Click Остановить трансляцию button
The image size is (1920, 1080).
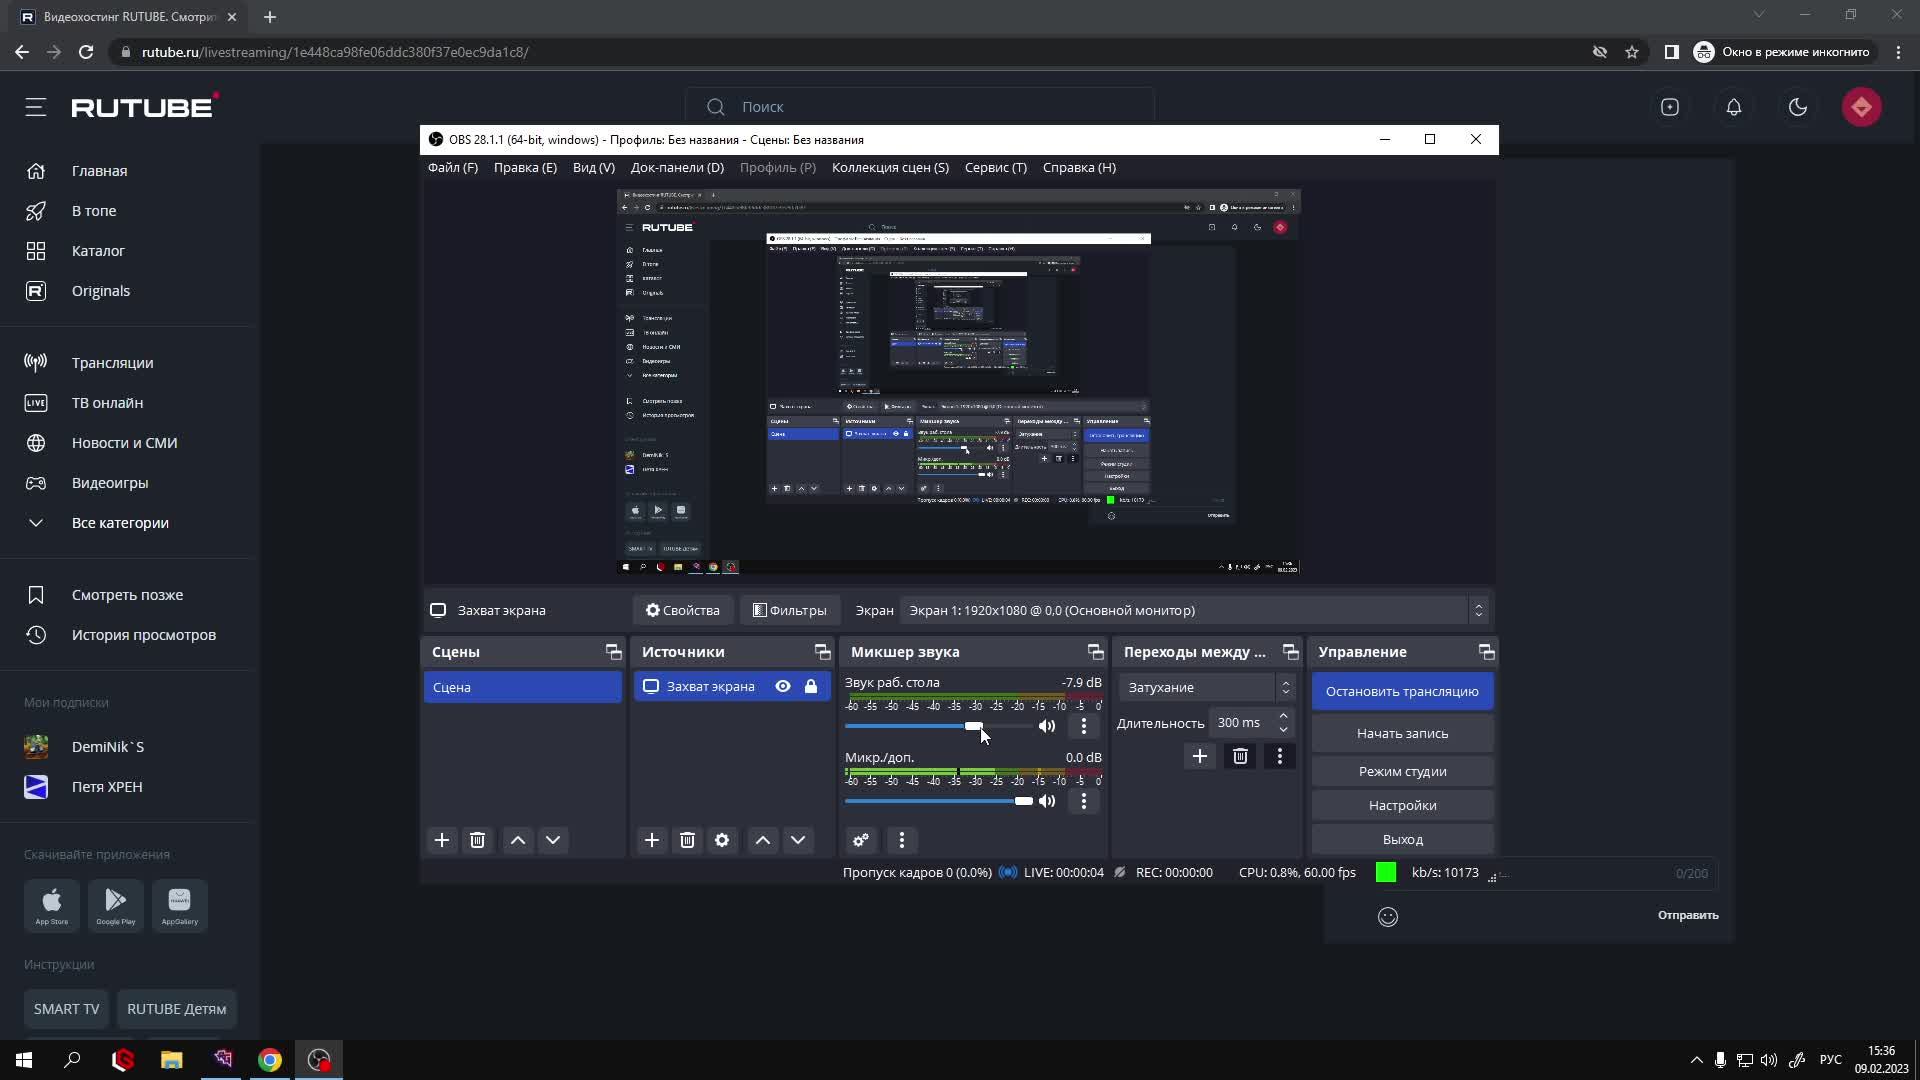click(1402, 691)
